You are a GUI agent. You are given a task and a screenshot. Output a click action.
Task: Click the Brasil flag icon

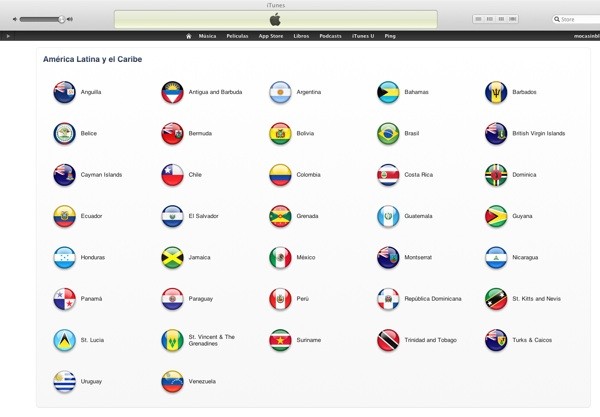point(388,134)
